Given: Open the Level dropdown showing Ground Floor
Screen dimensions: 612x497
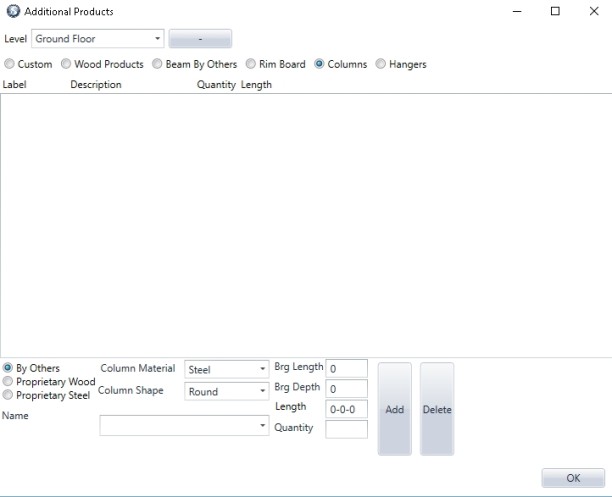Looking at the screenshot, I should coord(98,39).
